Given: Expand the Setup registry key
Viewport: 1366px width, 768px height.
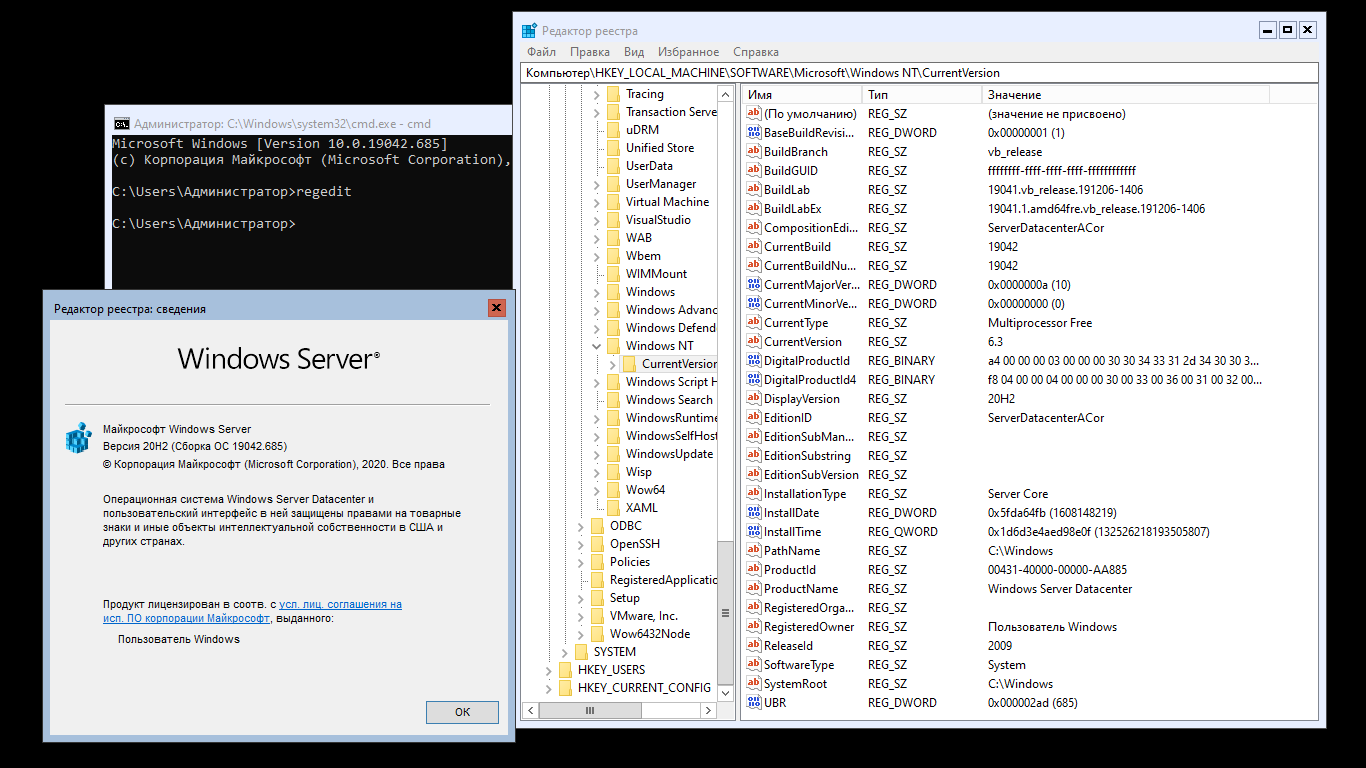Looking at the screenshot, I should [x=580, y=598].
